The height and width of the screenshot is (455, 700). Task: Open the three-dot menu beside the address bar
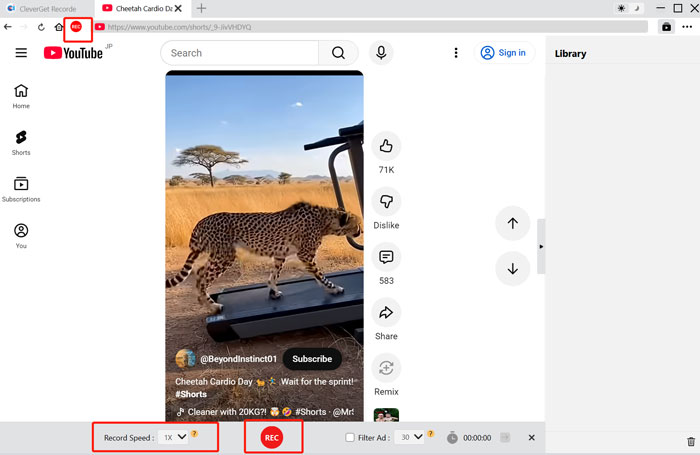687,27
